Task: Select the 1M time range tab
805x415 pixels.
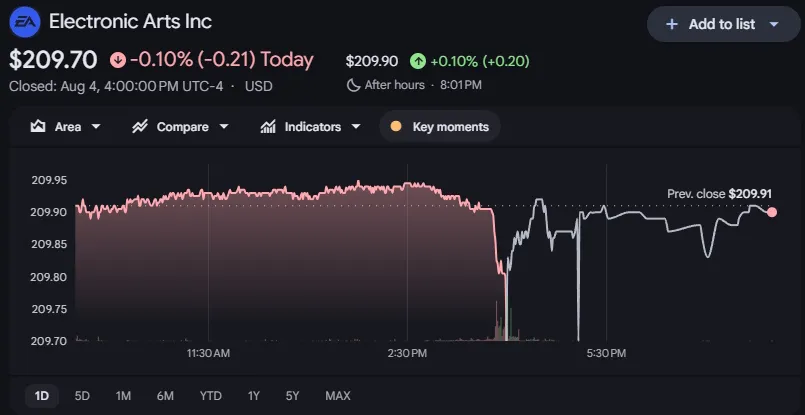Action: click(x=123, y=396)
